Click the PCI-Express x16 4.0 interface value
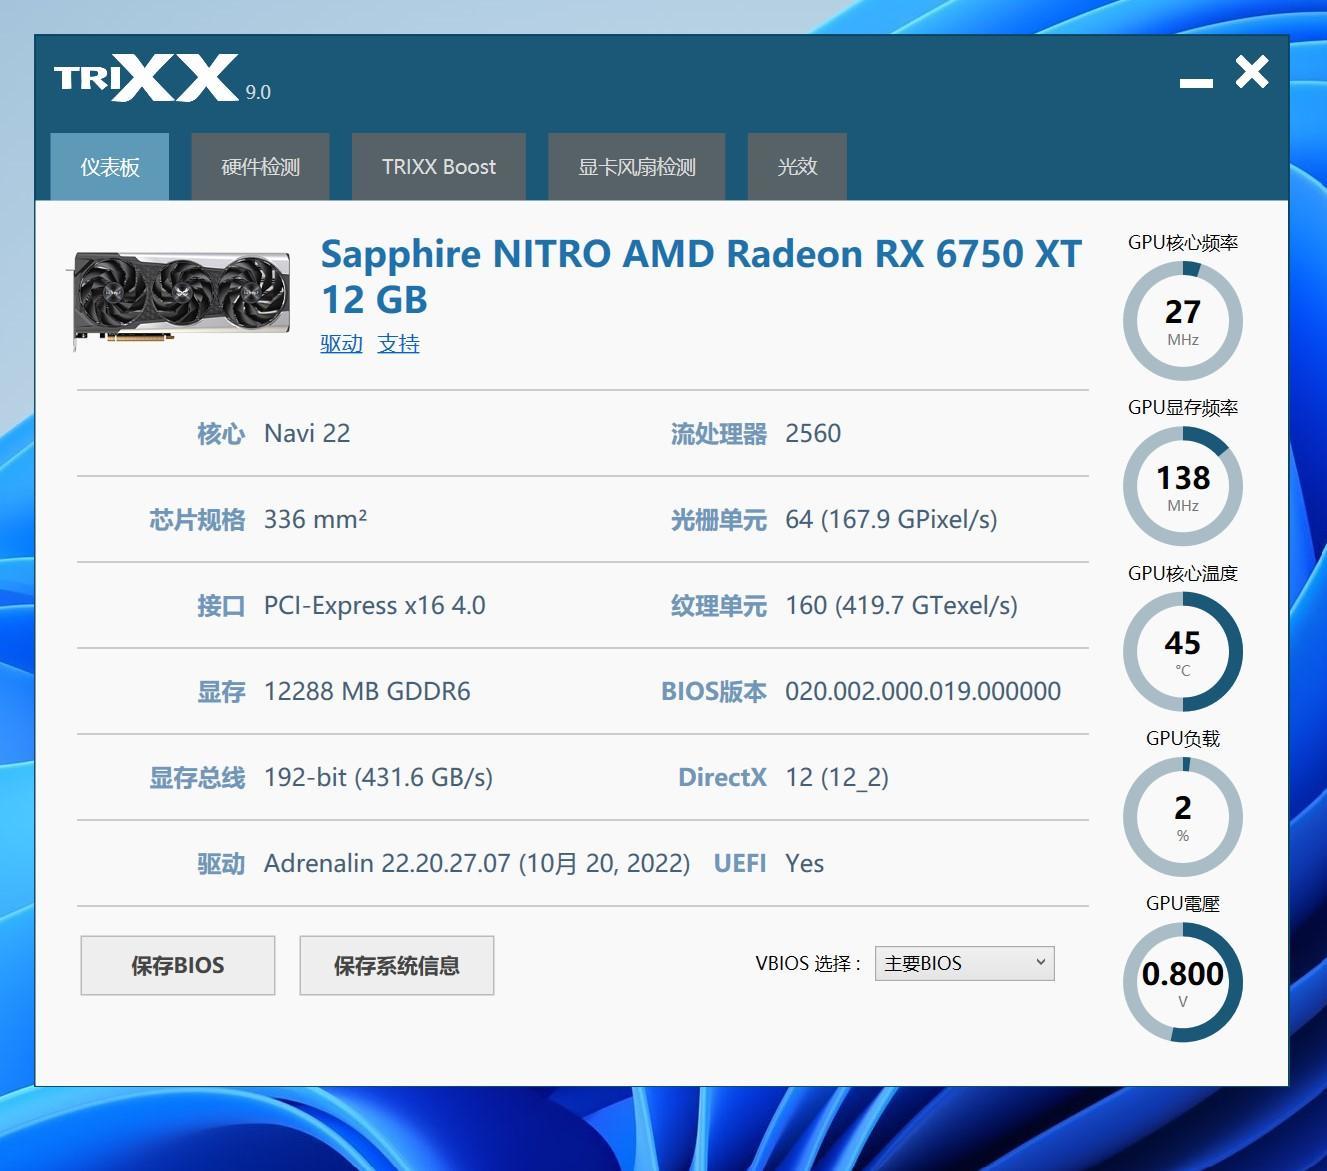1327x1171 pixels. [x=375, y=605]
